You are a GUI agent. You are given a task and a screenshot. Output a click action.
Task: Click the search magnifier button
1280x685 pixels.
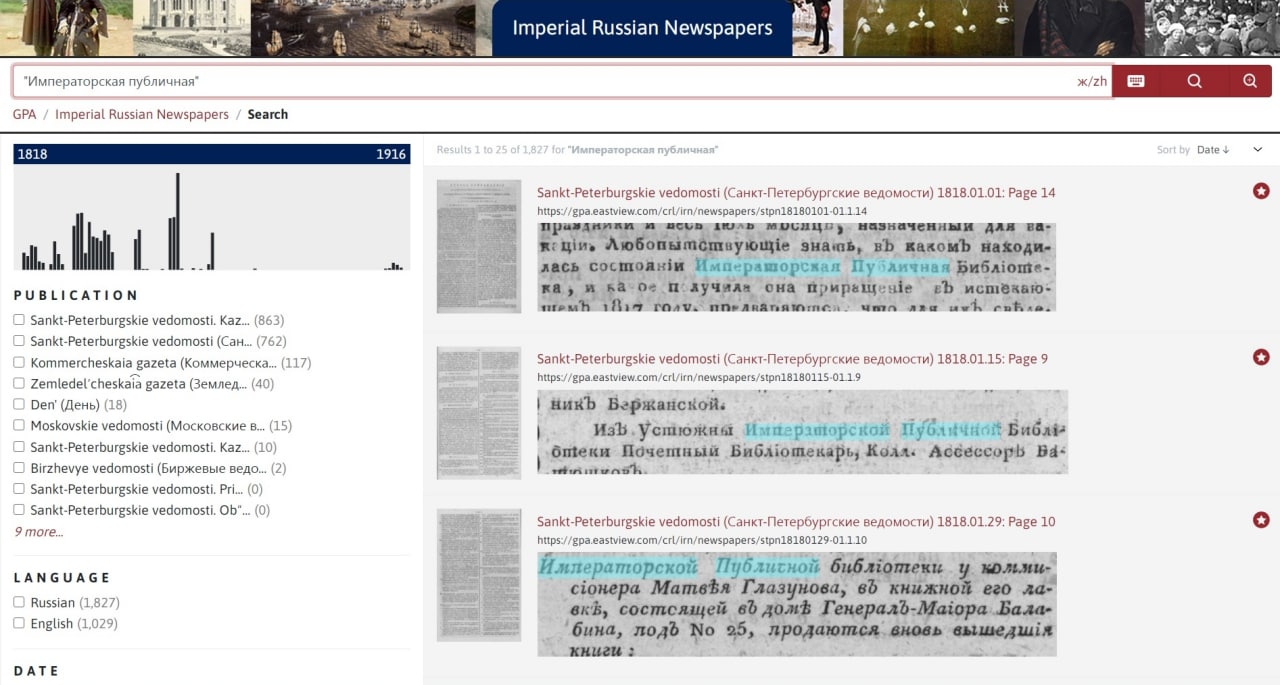pyautogui.click(x=1194, y=82)
